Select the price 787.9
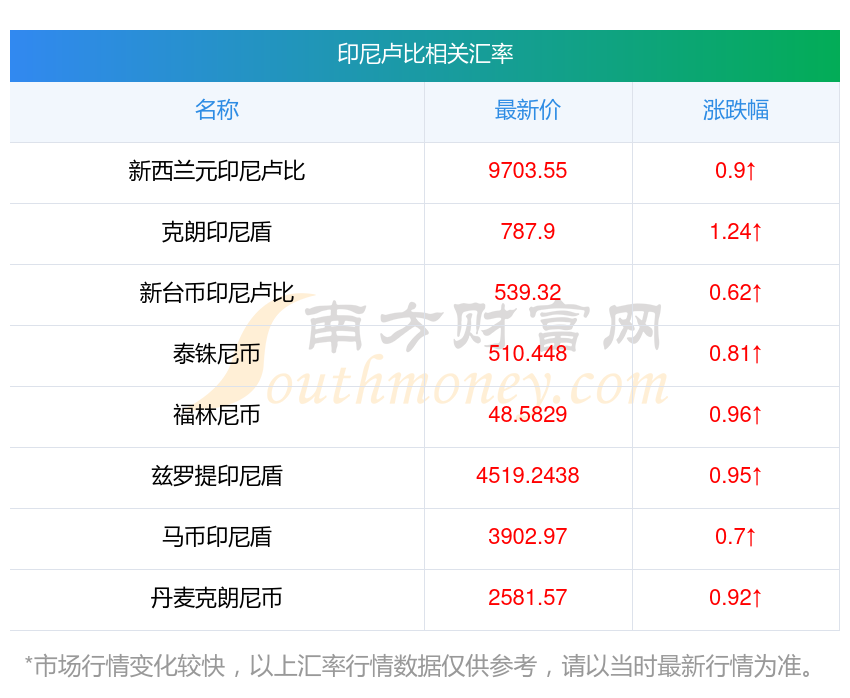This screenshot has height=698, width=850. coord(527,232)
